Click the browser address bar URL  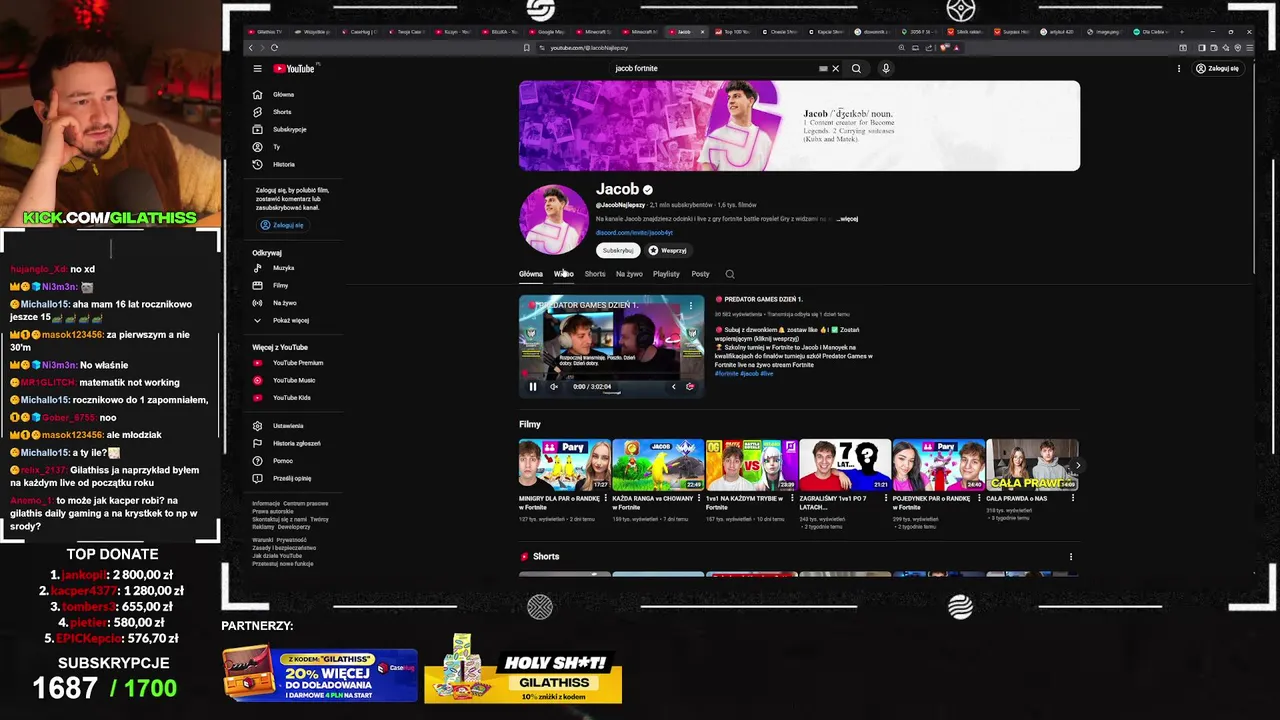(589, 47)
